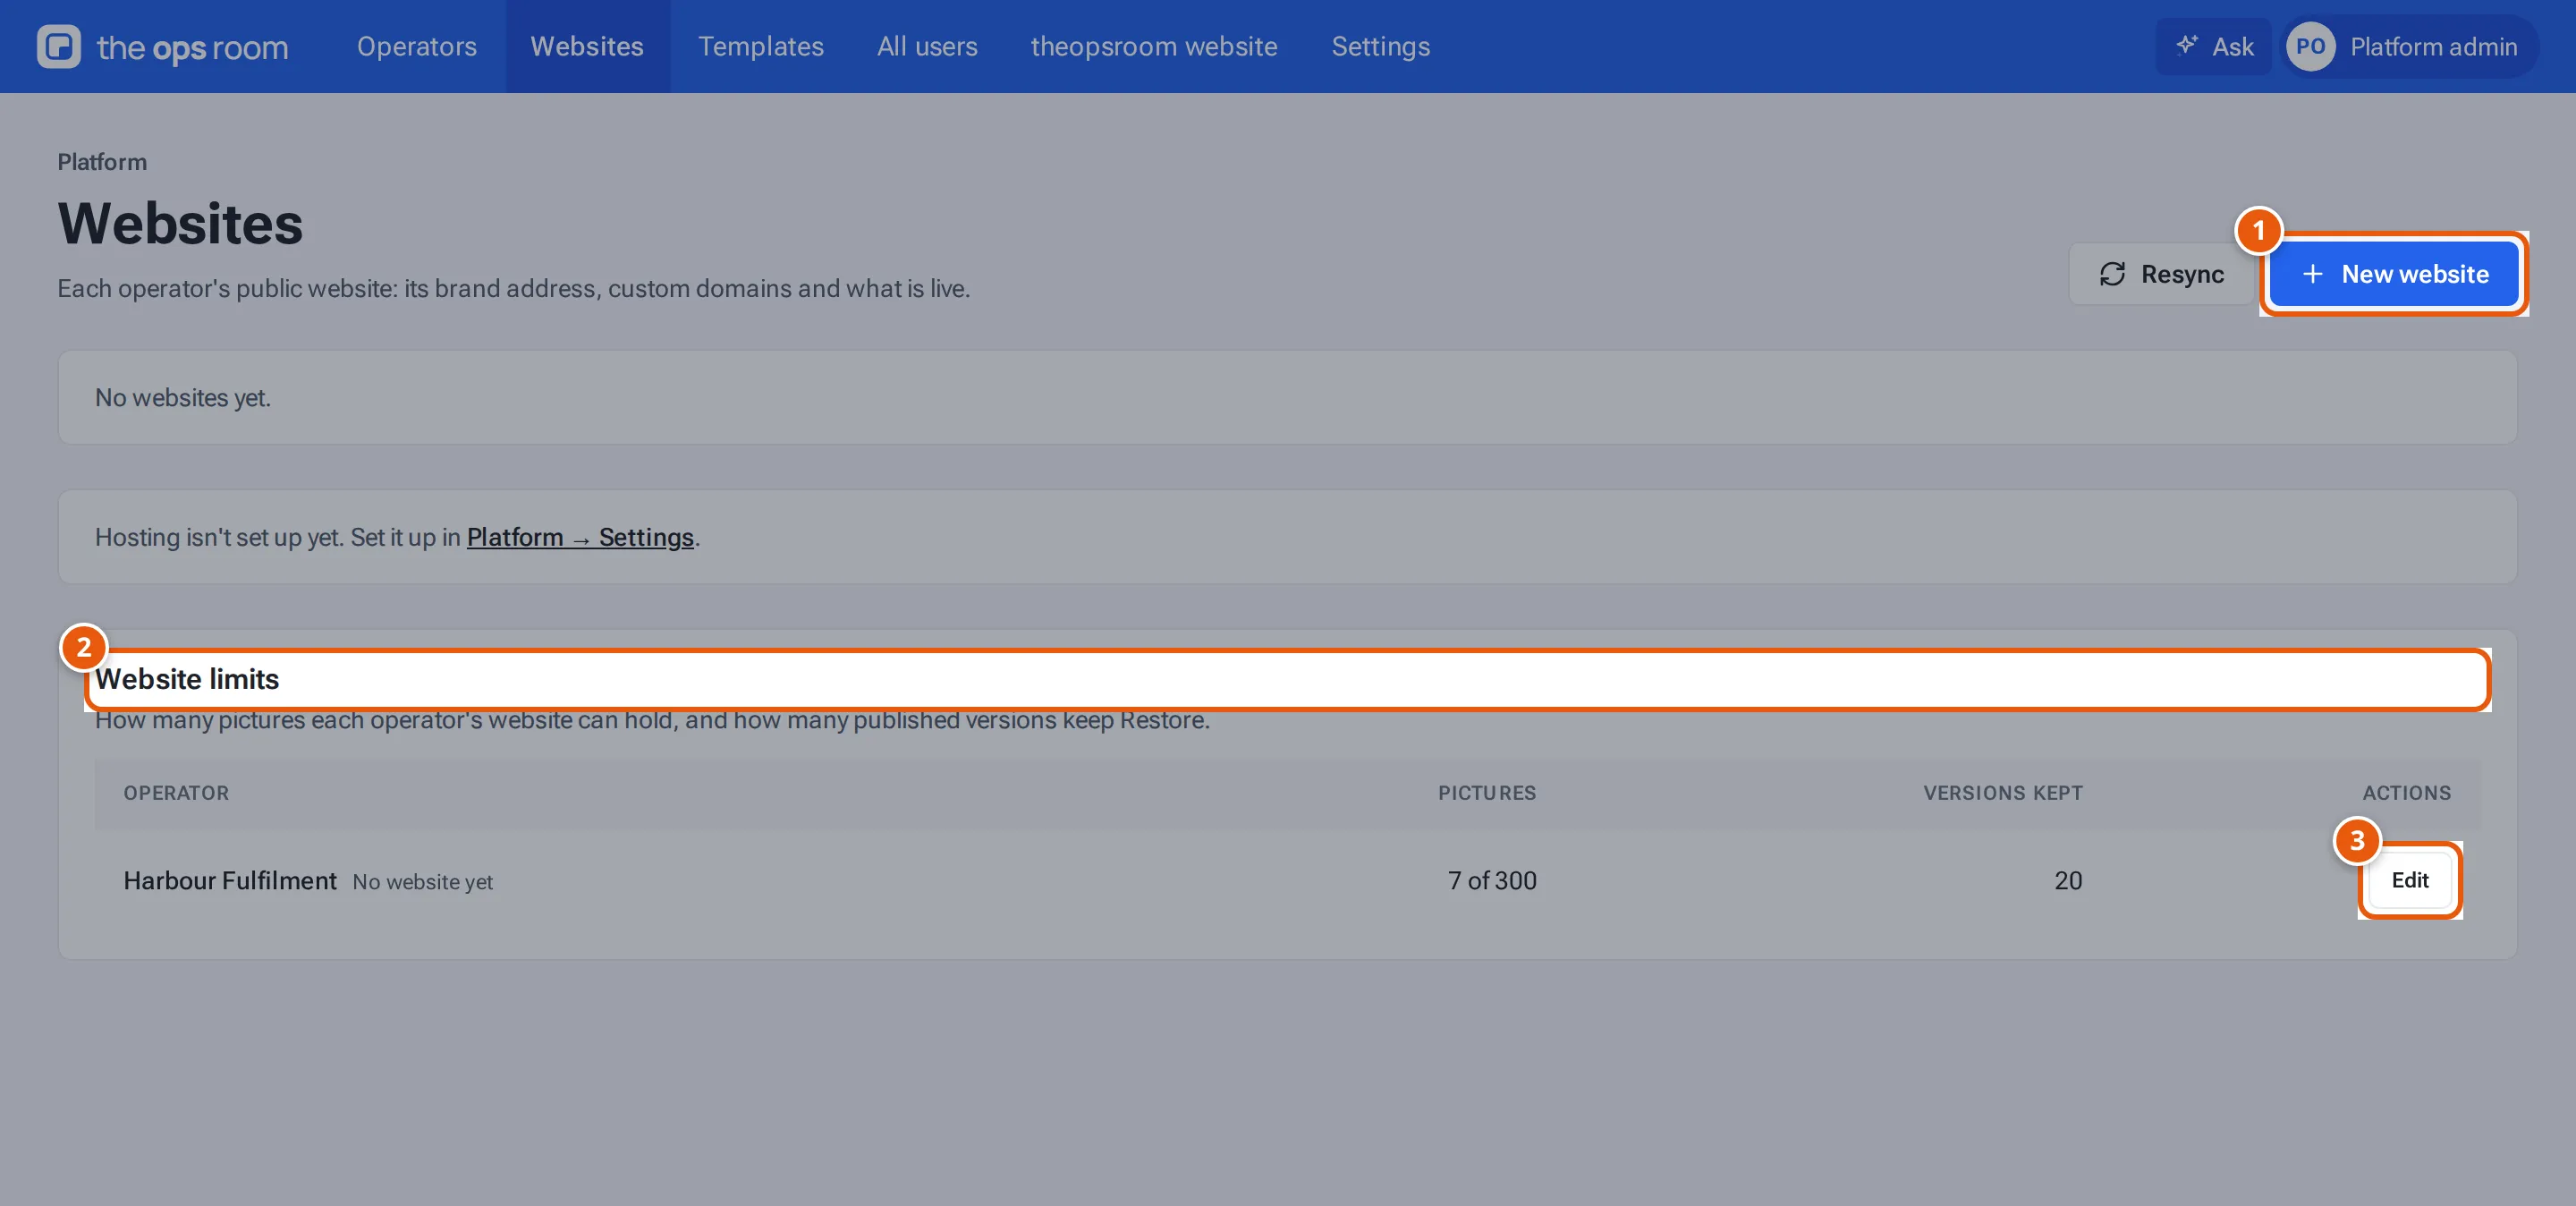Switch to Templates tab

point(761,46)
